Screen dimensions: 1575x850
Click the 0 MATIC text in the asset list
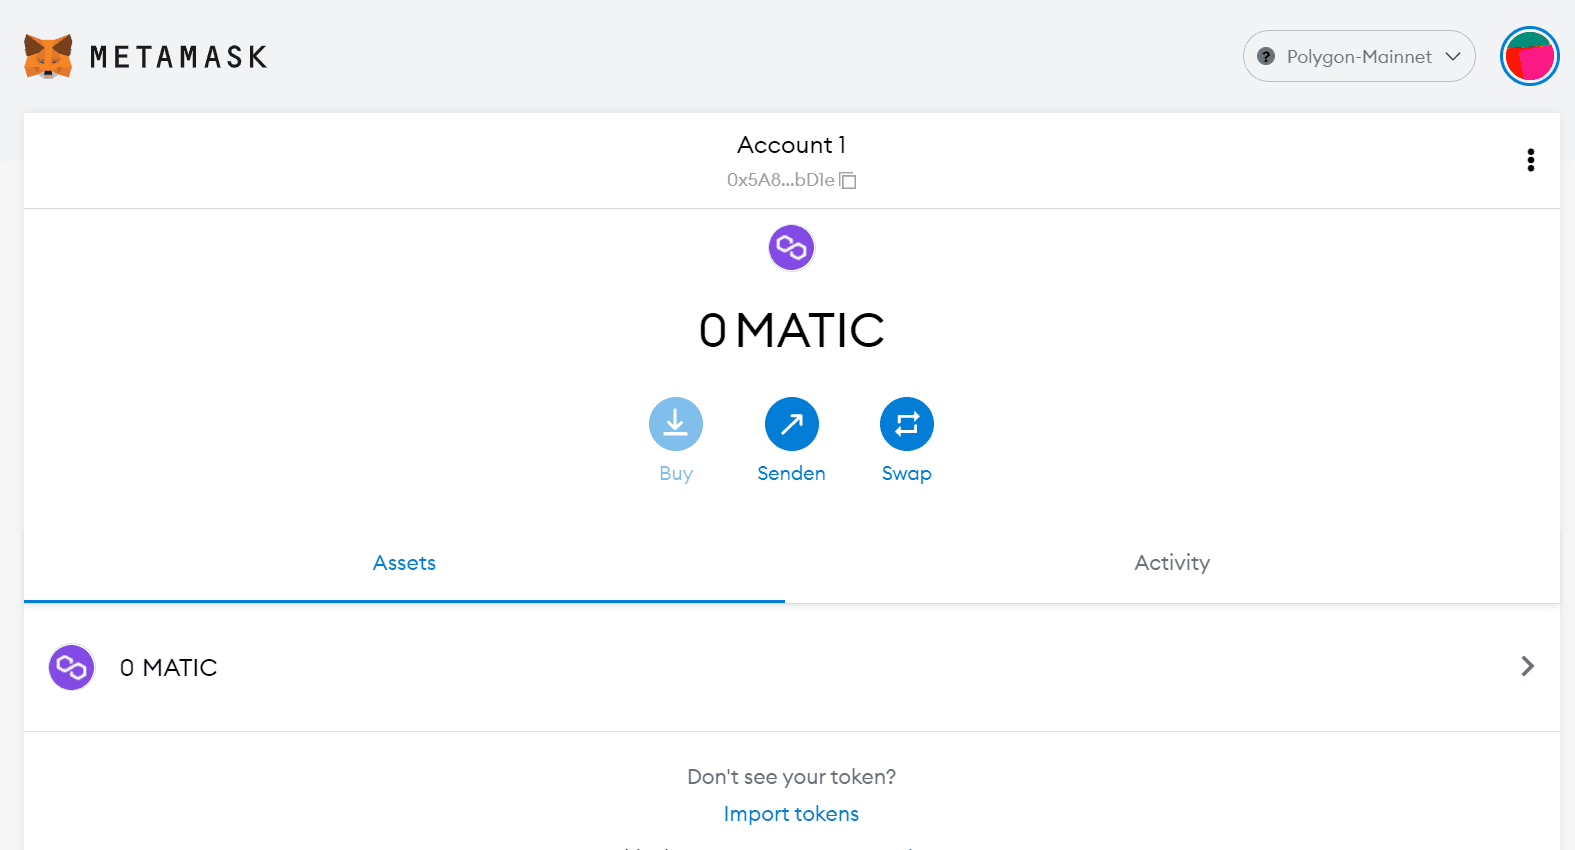coord(168,668)
